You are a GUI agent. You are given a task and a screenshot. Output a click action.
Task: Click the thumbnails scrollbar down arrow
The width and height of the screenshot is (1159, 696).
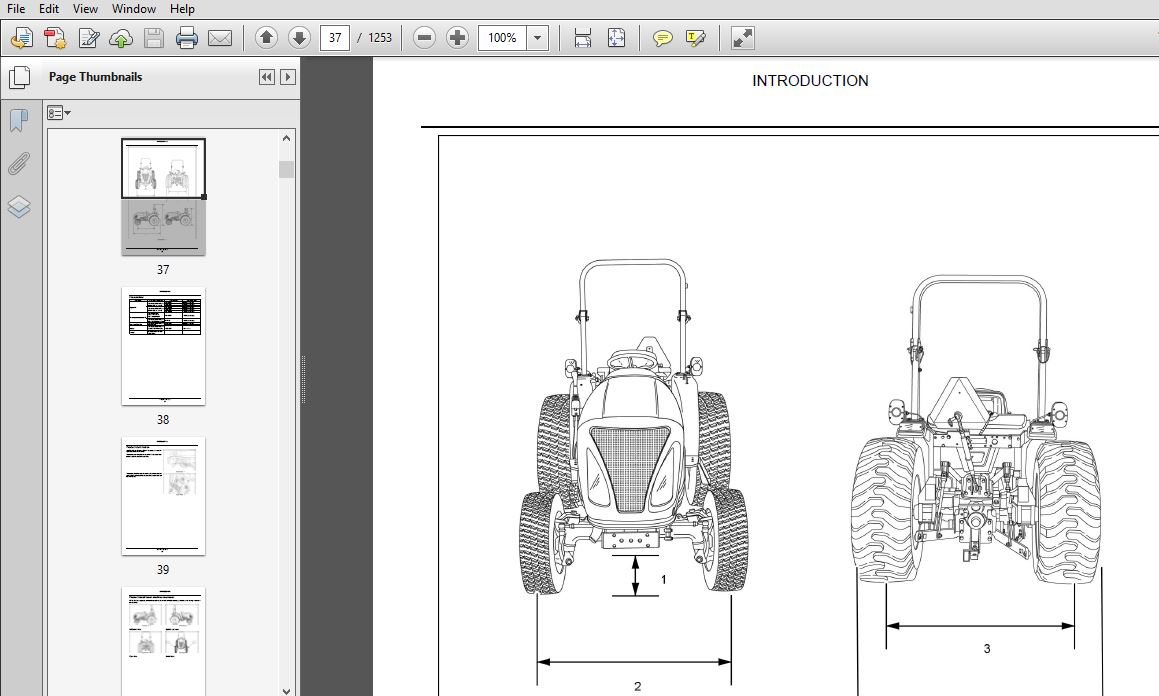287,691
